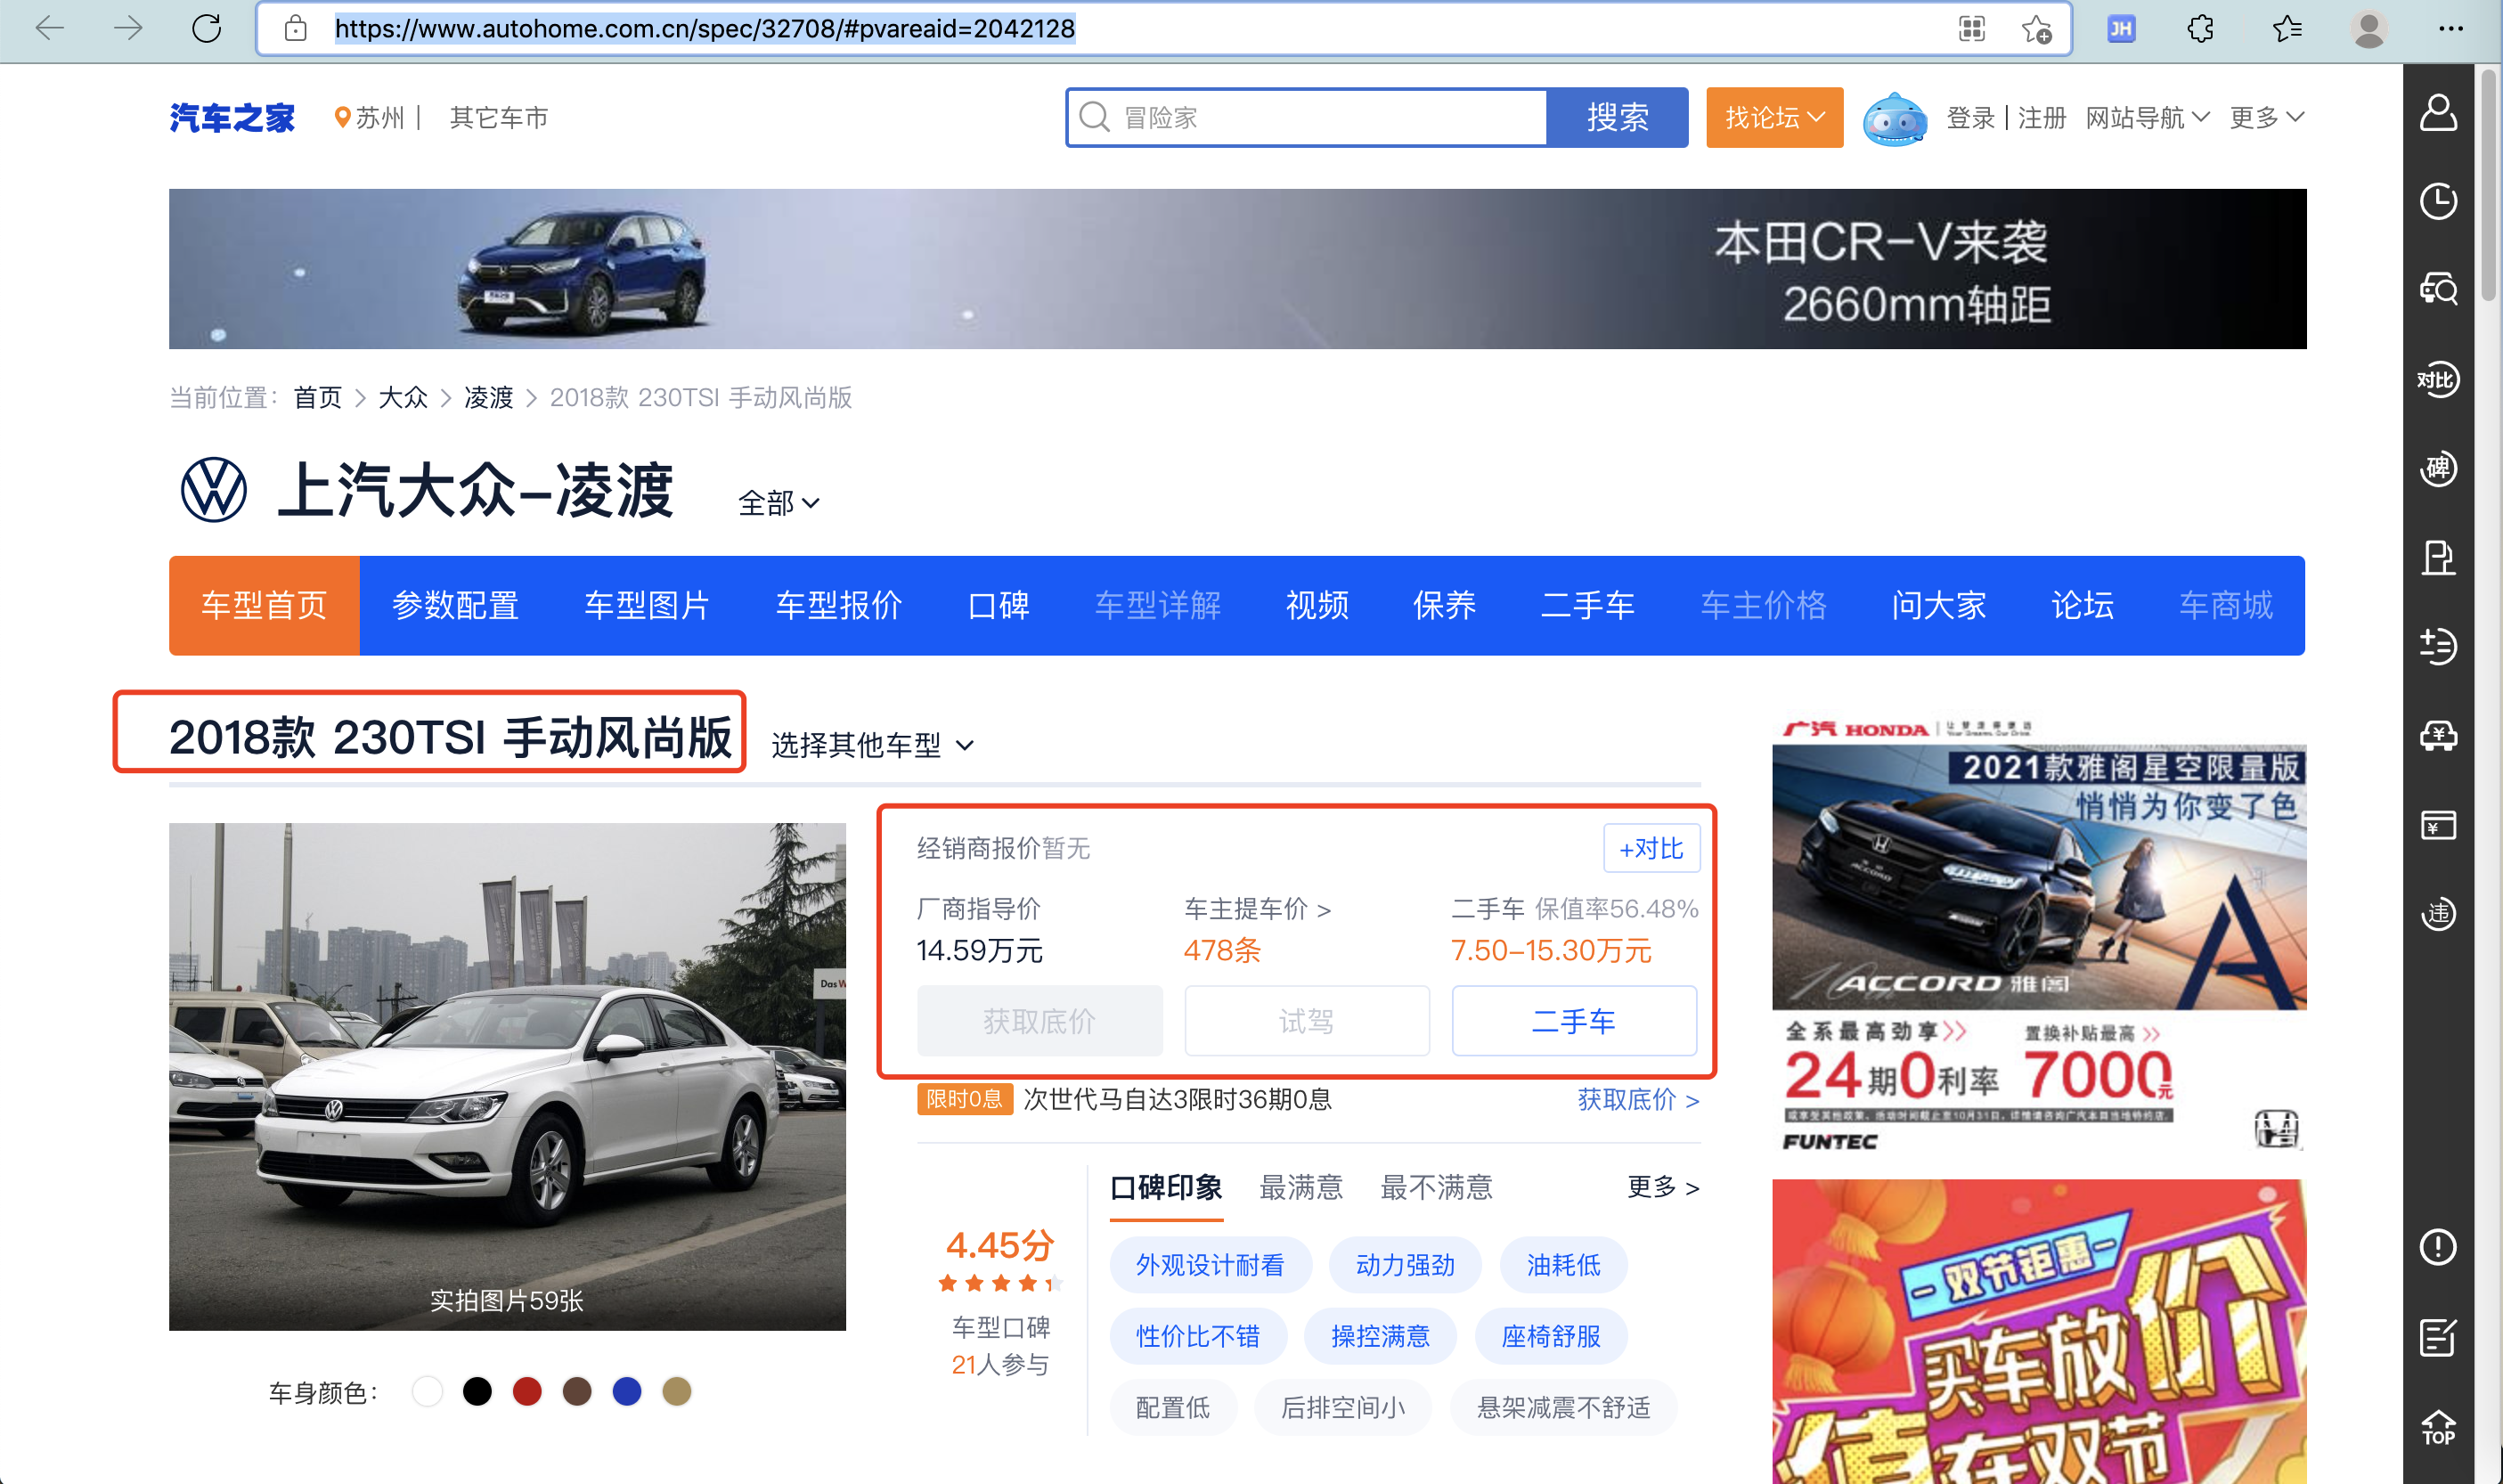Reload the page with refresh icon
The height and width of the screenshot is (1484, 2503).
pos(206,28)
